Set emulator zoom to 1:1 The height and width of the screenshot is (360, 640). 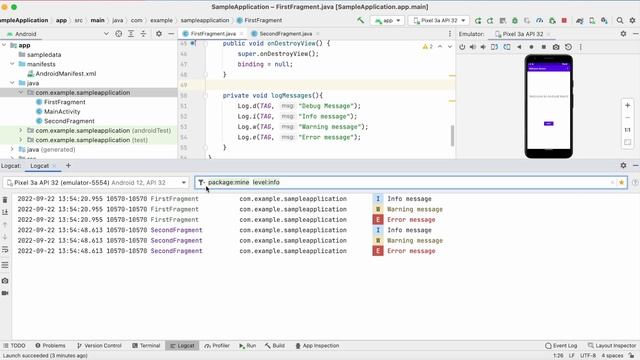click(x=627, y=130)
